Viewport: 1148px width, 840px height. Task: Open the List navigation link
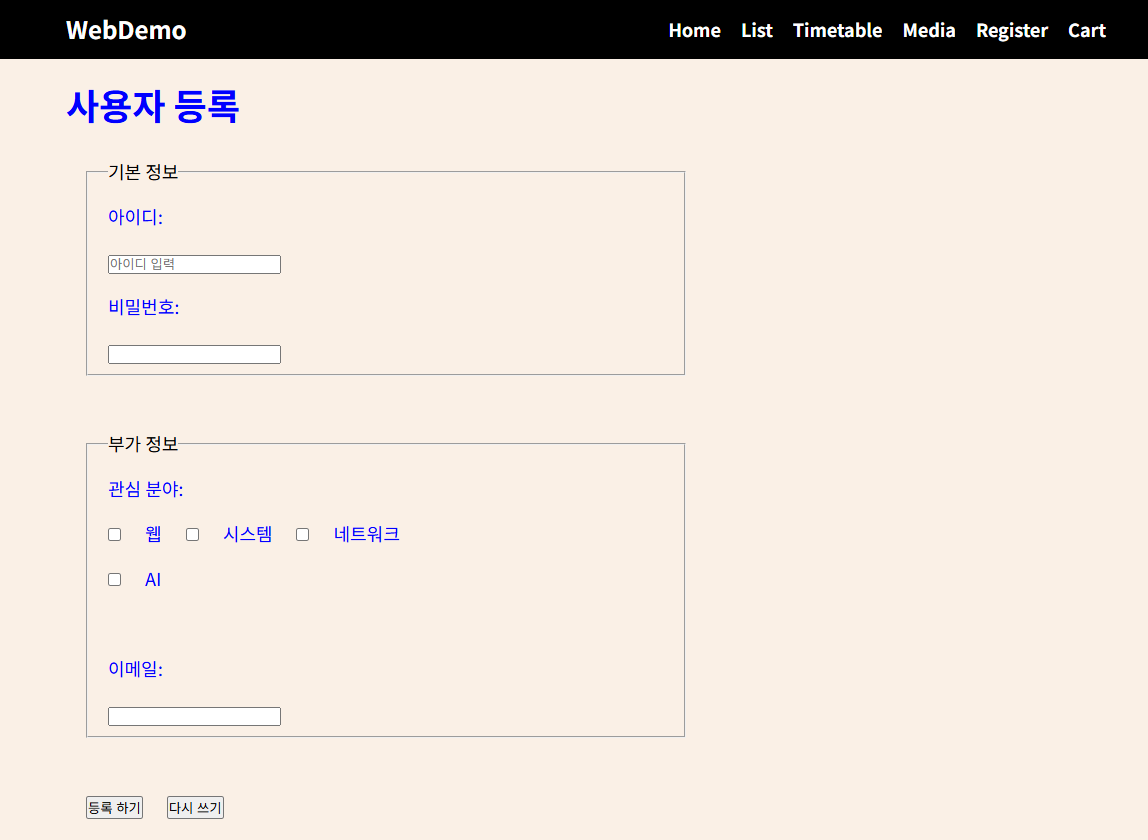pyautogui.click(x=756, y=30)
